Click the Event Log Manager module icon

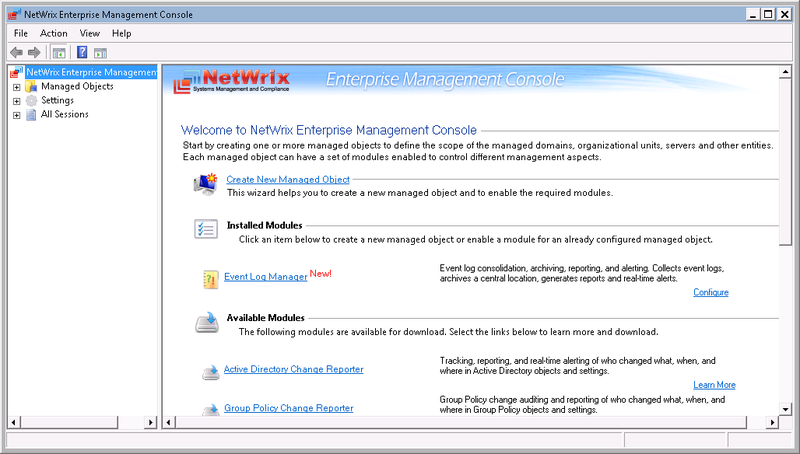[x=210, y=279]
